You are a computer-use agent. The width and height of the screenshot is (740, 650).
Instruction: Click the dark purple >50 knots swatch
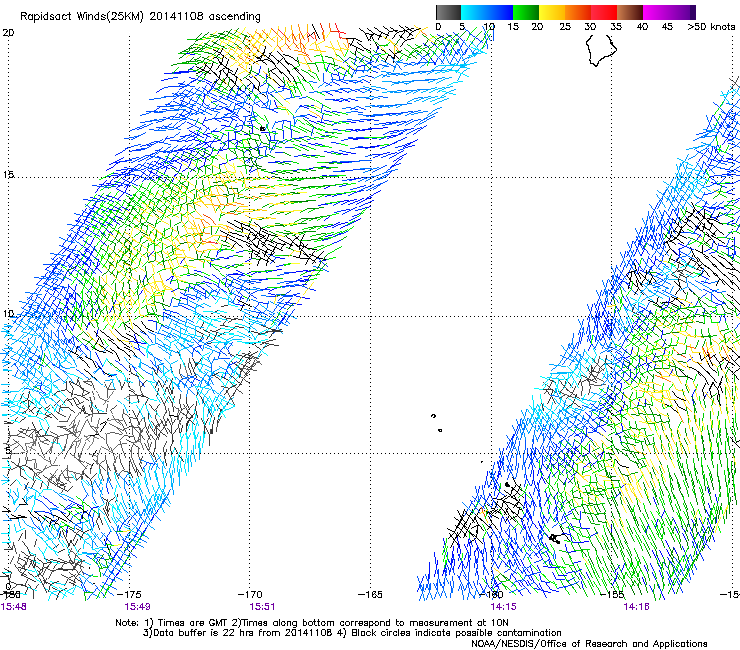[693, 12]
